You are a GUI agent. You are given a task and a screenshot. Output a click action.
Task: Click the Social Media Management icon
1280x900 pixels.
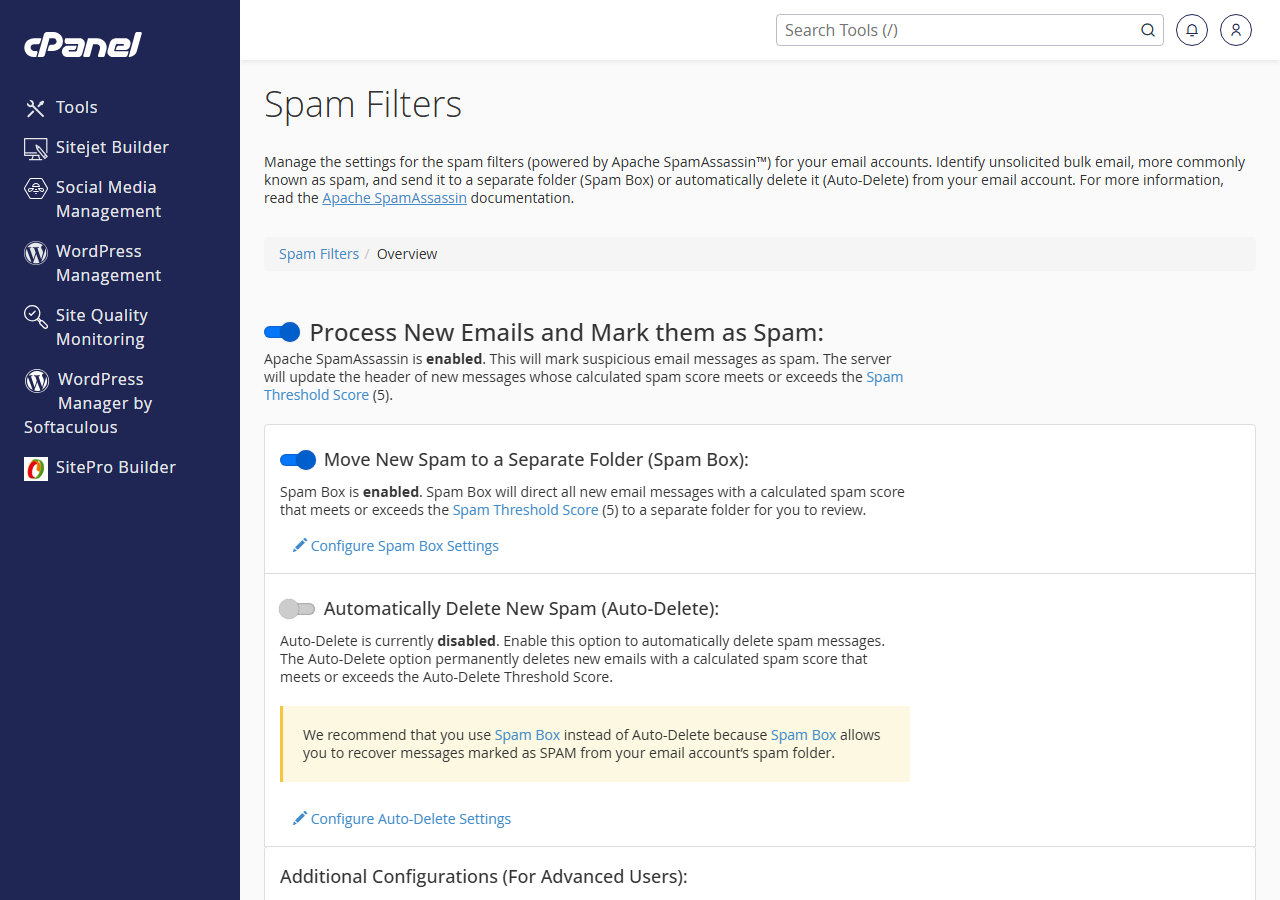36,188
